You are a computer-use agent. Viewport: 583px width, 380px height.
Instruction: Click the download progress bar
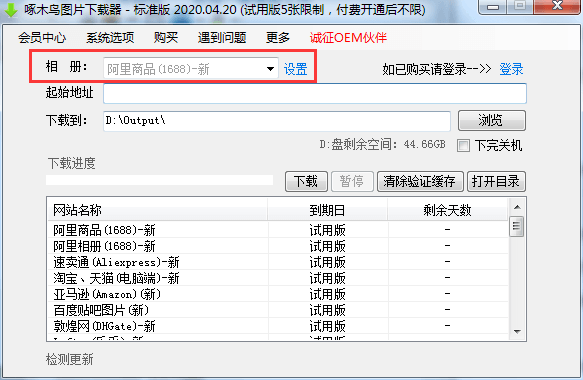point(159,180)
